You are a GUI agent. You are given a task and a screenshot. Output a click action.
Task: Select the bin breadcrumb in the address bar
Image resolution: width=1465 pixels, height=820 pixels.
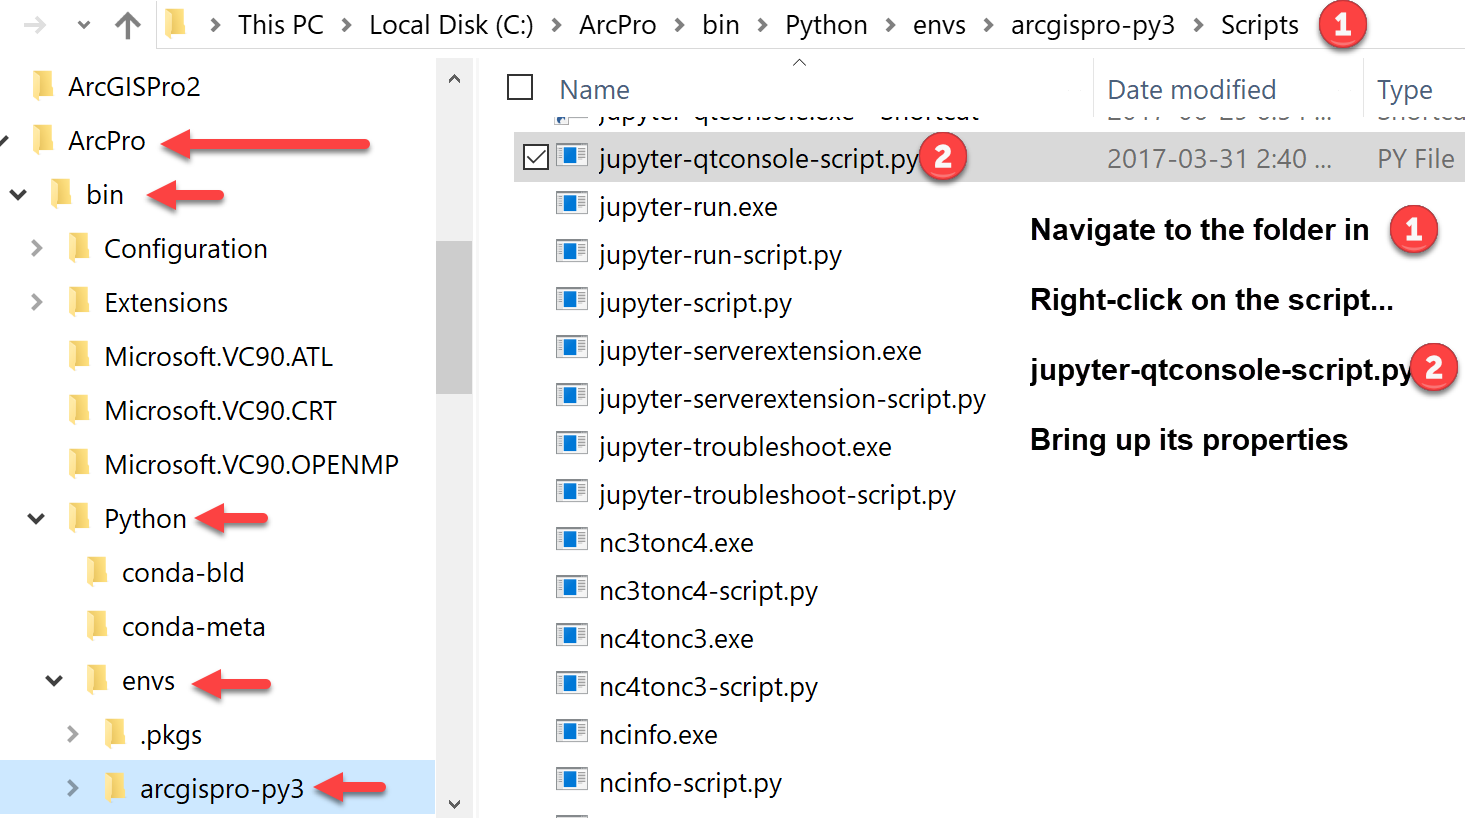(x=721, y=25)
